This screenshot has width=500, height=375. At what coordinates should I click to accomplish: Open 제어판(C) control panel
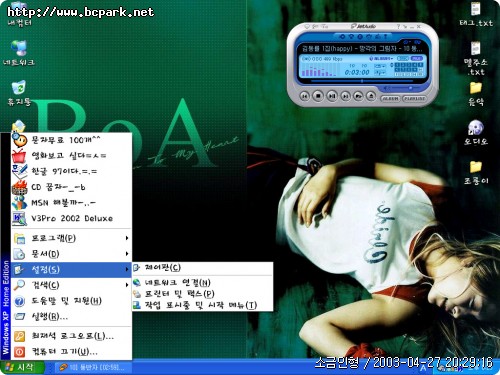tap(203, 268)
